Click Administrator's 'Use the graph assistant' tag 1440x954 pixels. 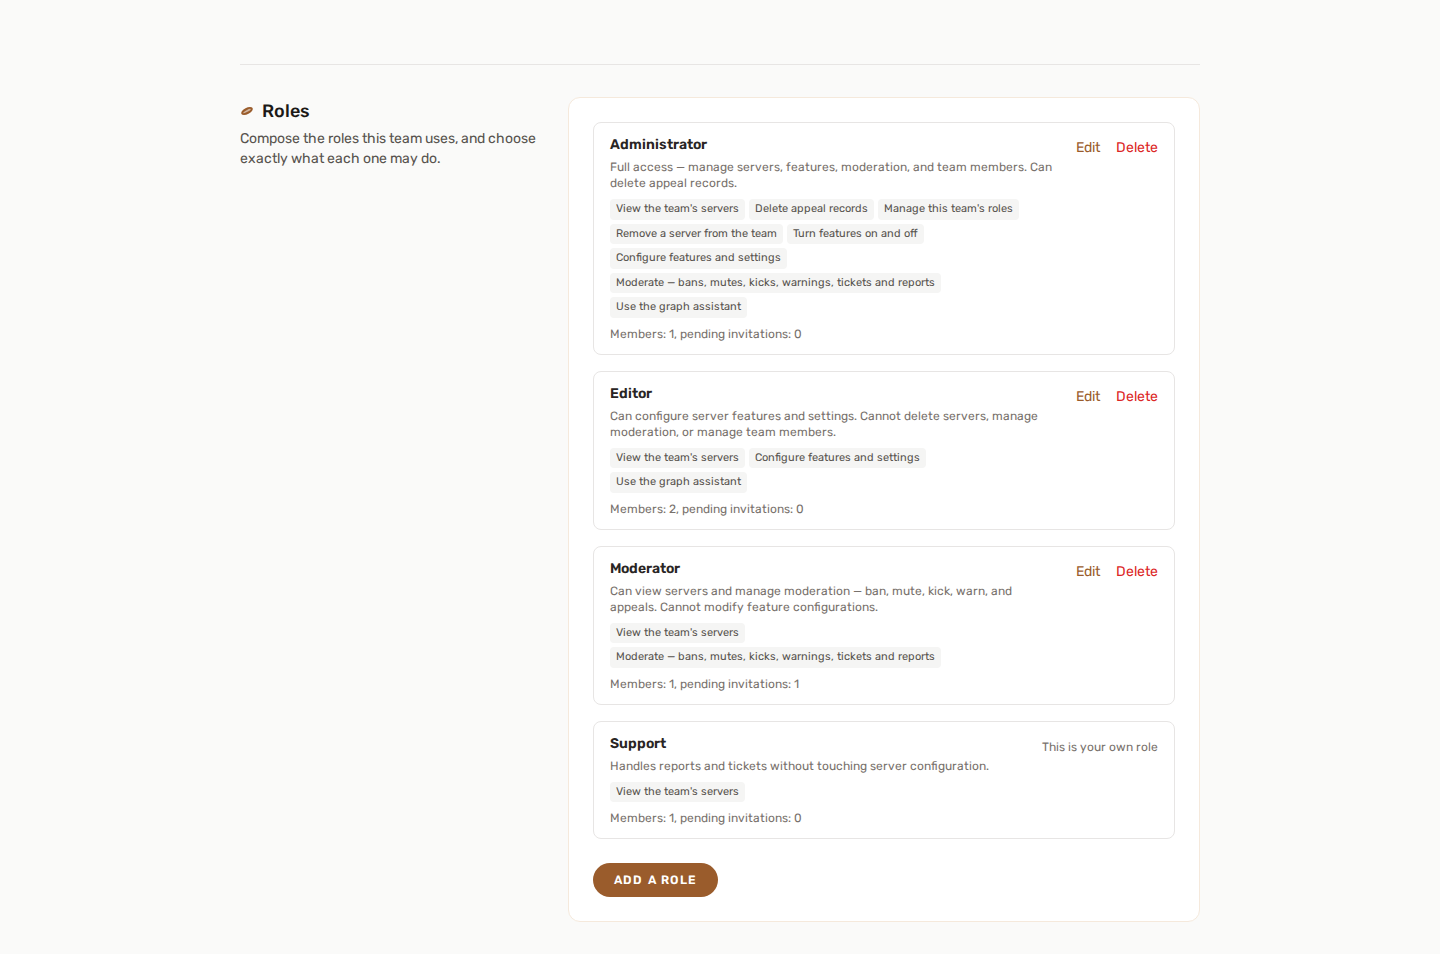pyautogui.click(x=679, y=307)
